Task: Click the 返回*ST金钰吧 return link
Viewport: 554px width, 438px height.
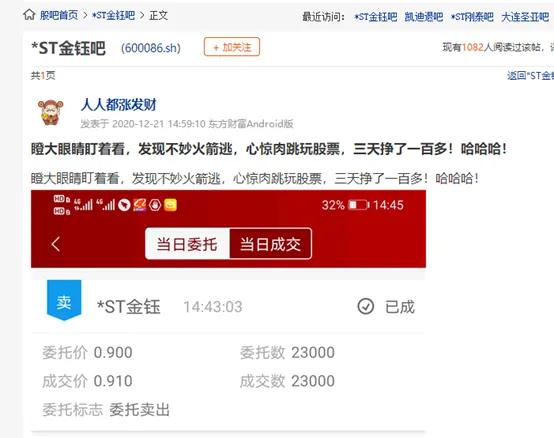Action: (x=530, y=75)
